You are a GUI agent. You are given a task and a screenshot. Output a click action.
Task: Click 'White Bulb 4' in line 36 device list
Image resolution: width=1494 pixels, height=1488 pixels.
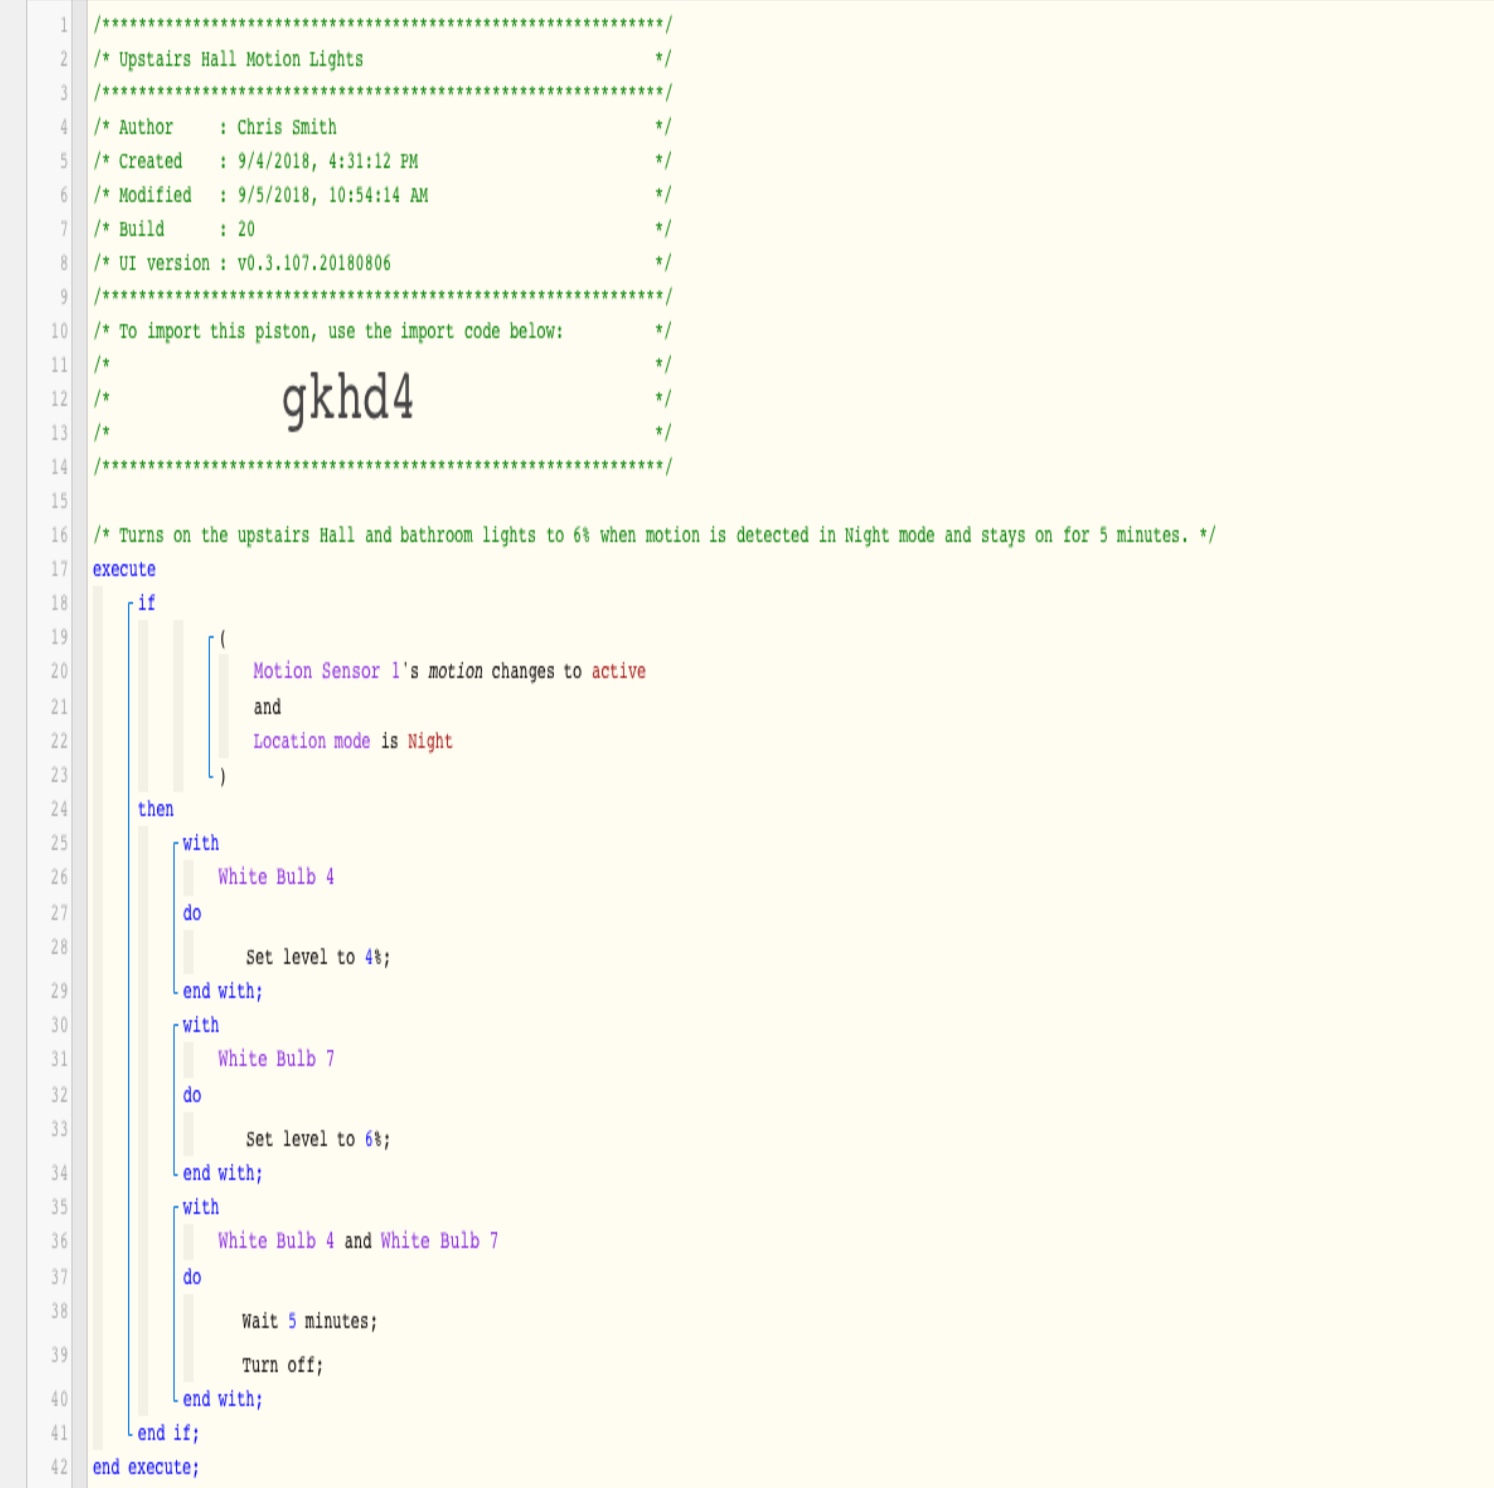point(276,1241)
